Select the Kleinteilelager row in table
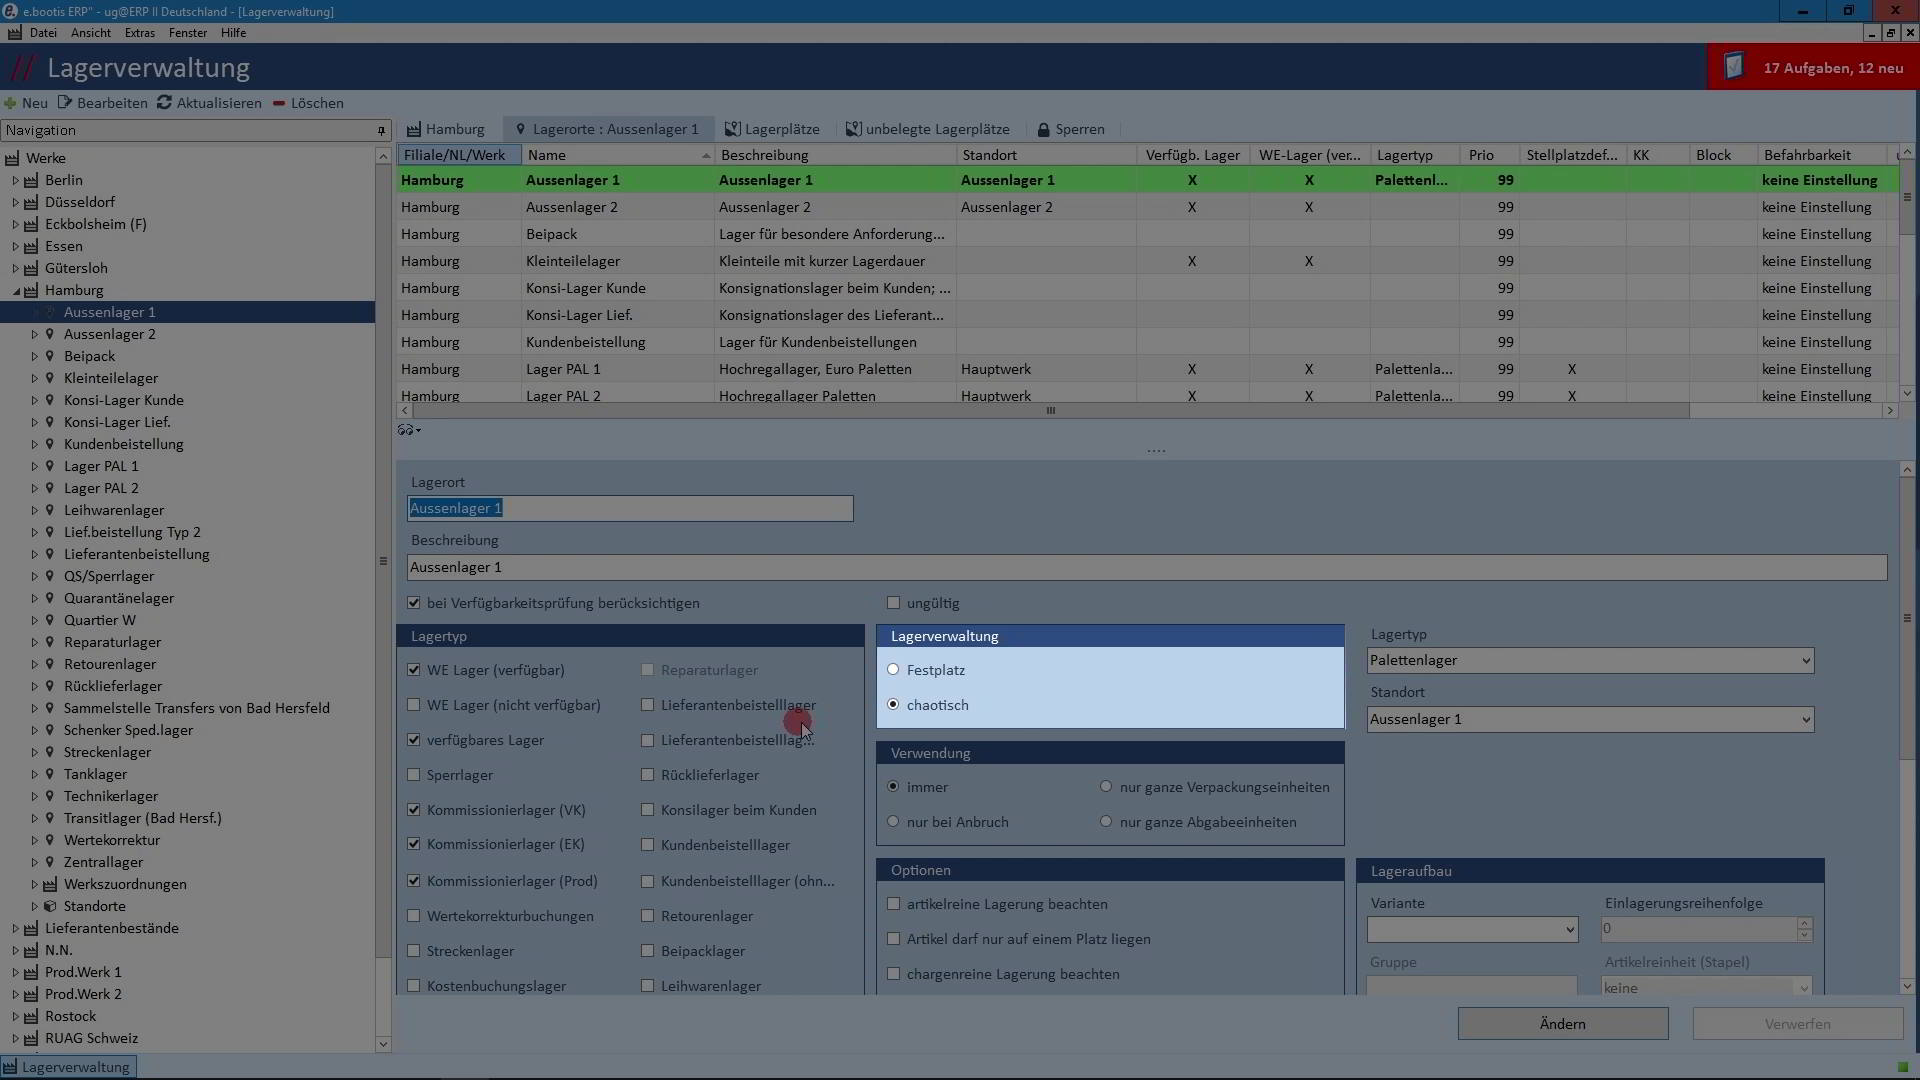Image resolution: width=1920 pixels, height=1080 pixels. tap(1147, 261)
